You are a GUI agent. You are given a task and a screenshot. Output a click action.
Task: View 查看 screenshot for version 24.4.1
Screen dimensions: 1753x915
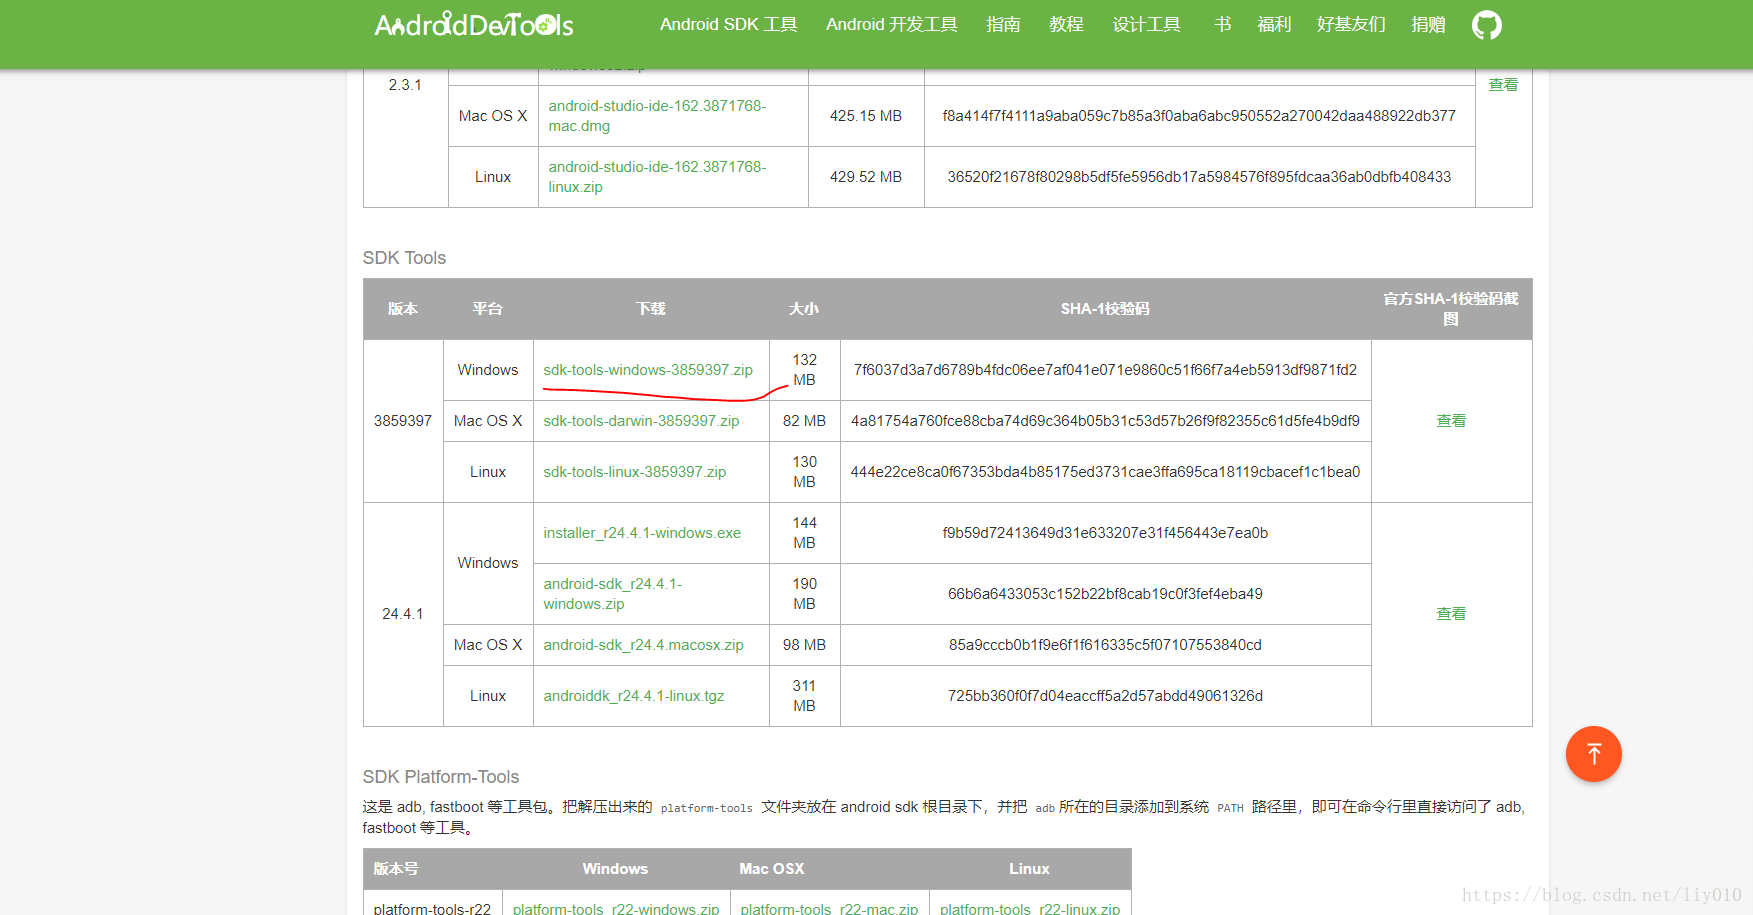coord(1451,614)
